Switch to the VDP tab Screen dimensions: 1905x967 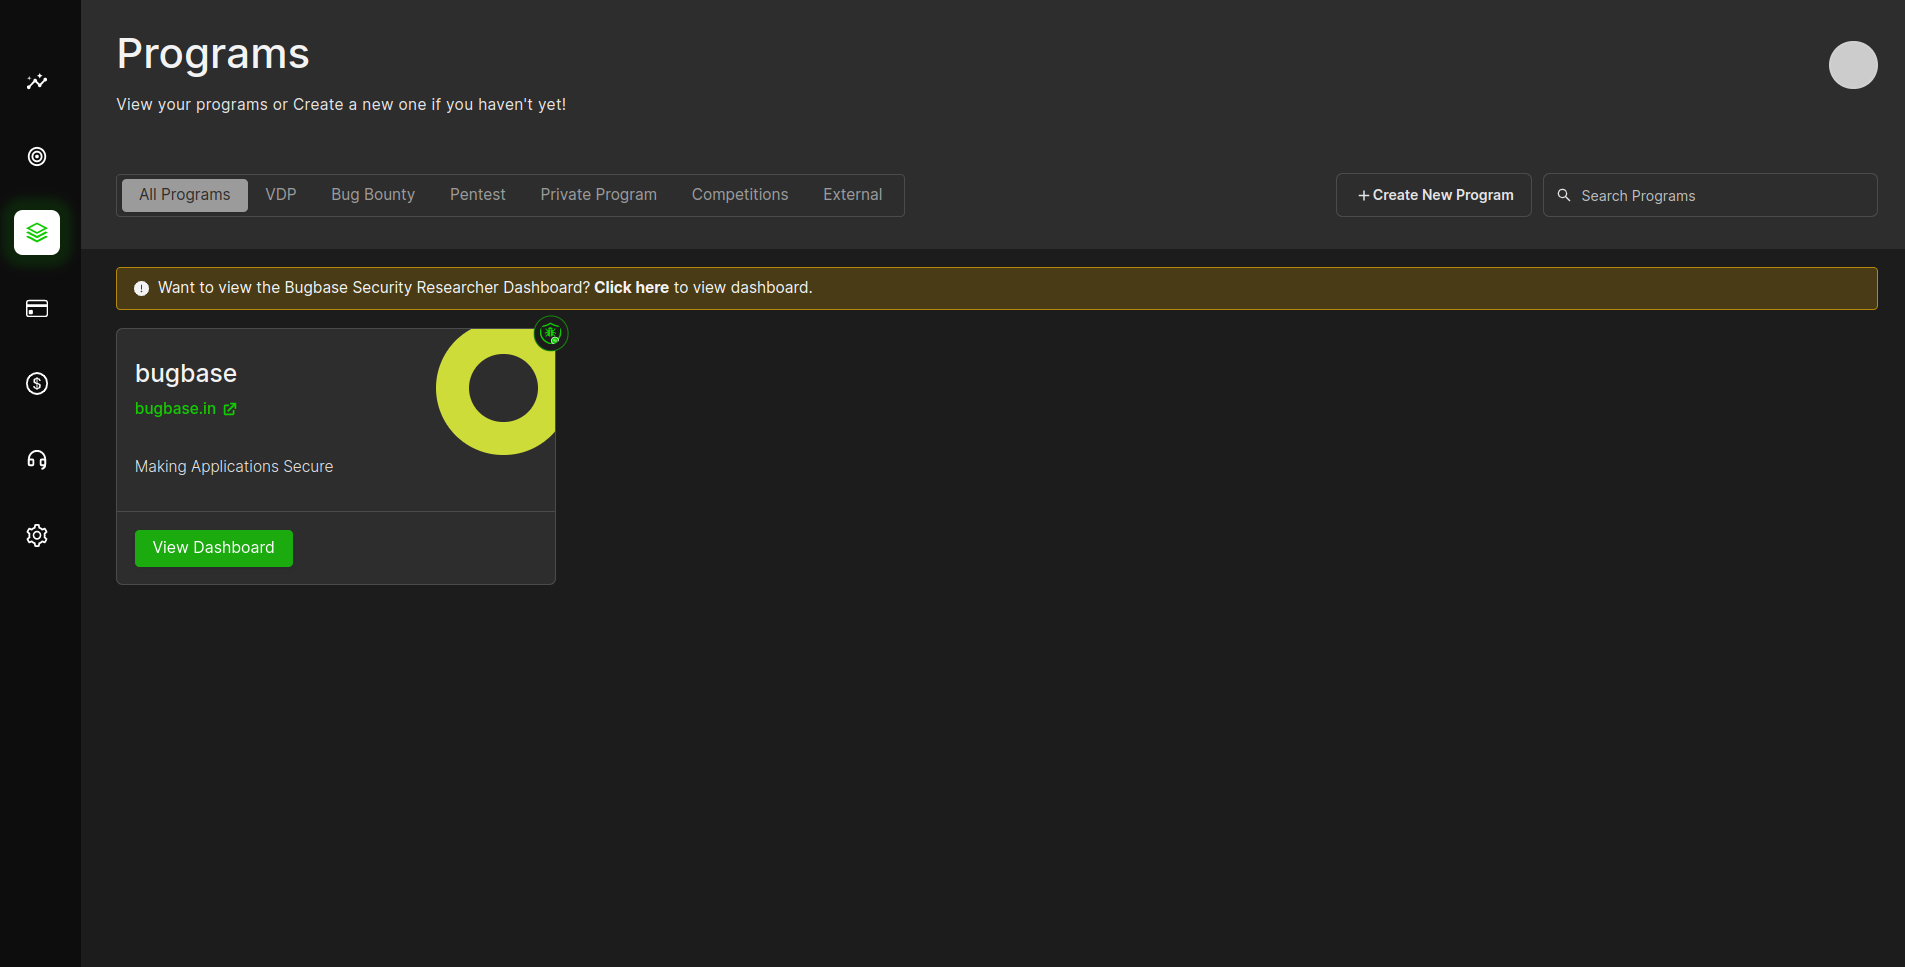(x=281, y=195)
